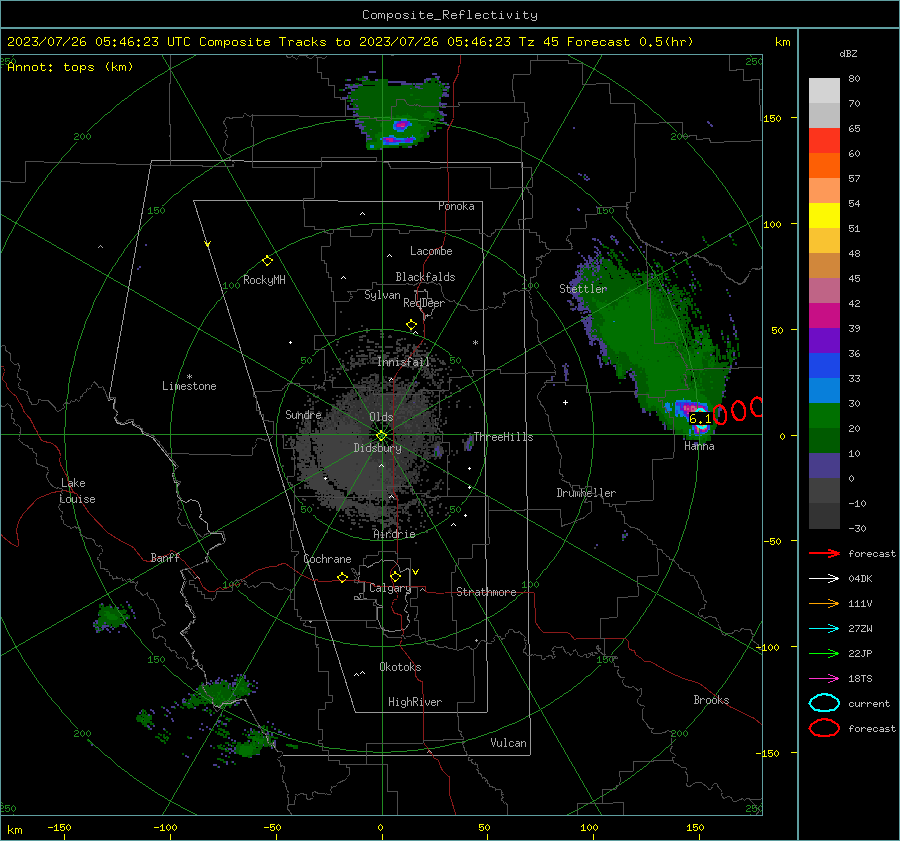This screenshot has width=900, height=841.
Task: Click the Ponoka city label
Action: click(x=456, y=206)
